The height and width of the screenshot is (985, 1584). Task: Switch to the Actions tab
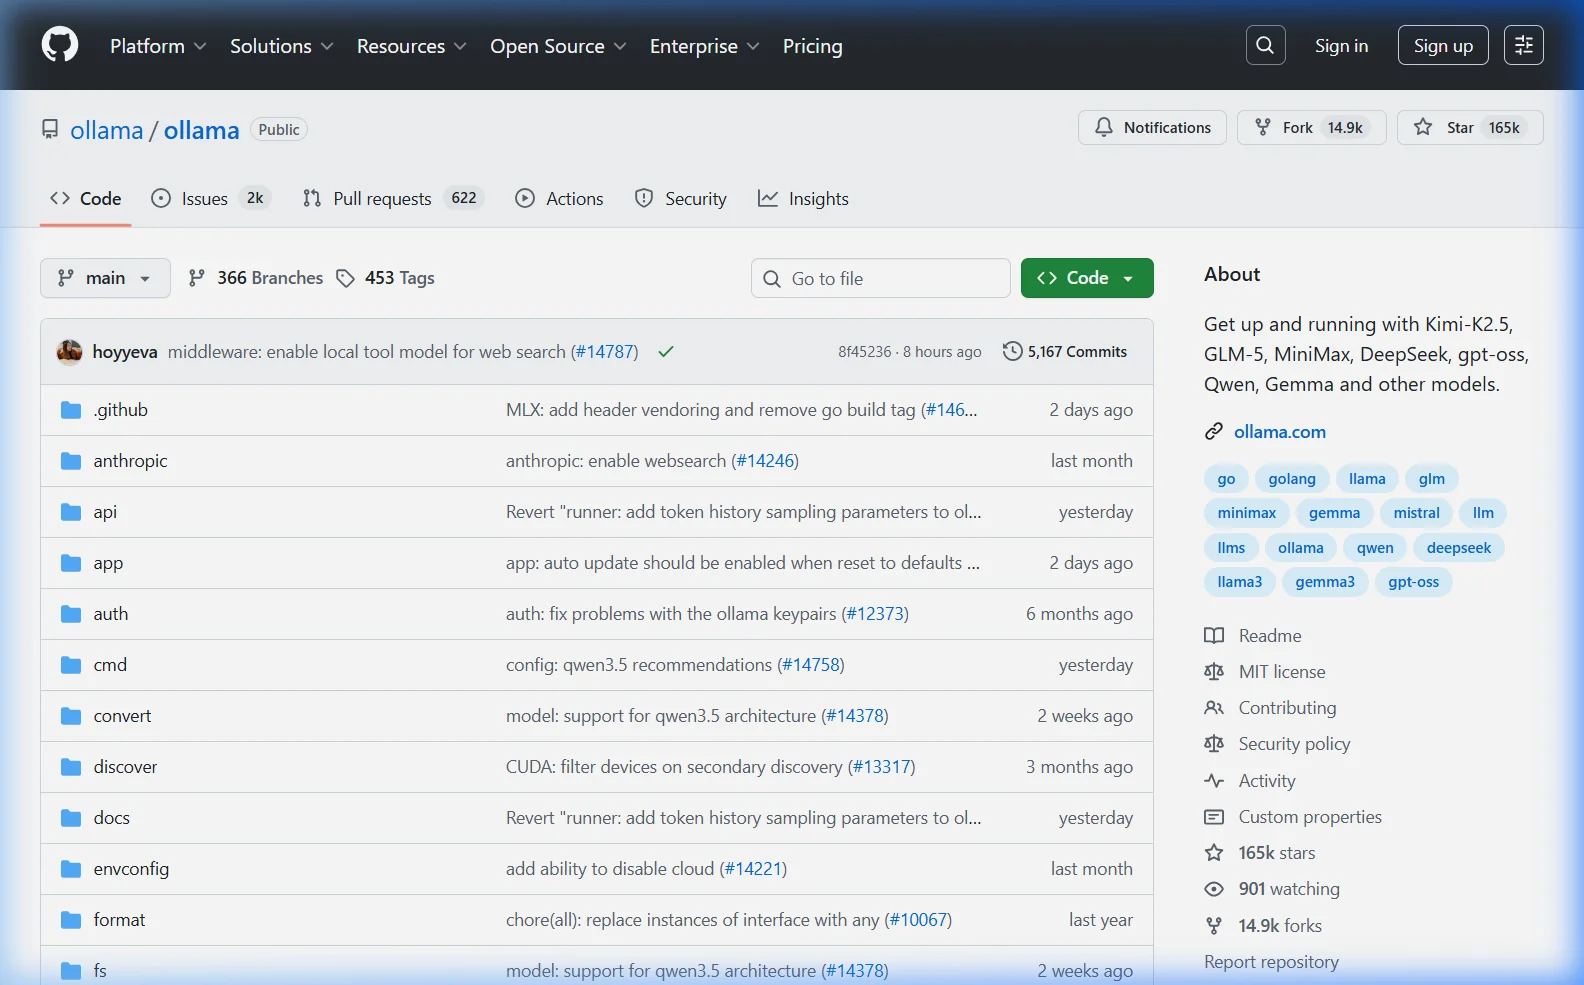(x=559, y=198)
